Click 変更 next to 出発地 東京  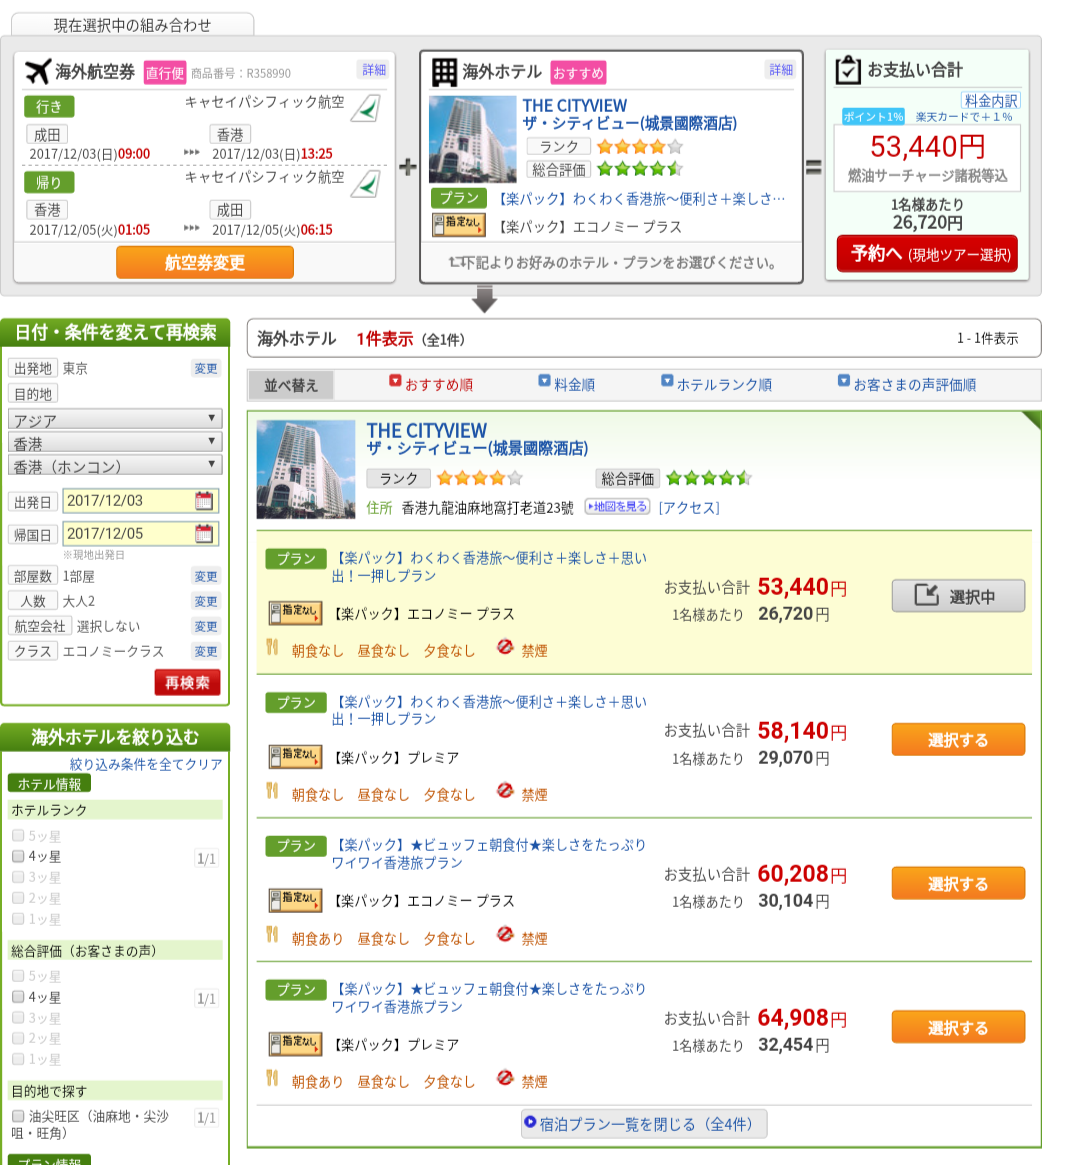(206, 369)
